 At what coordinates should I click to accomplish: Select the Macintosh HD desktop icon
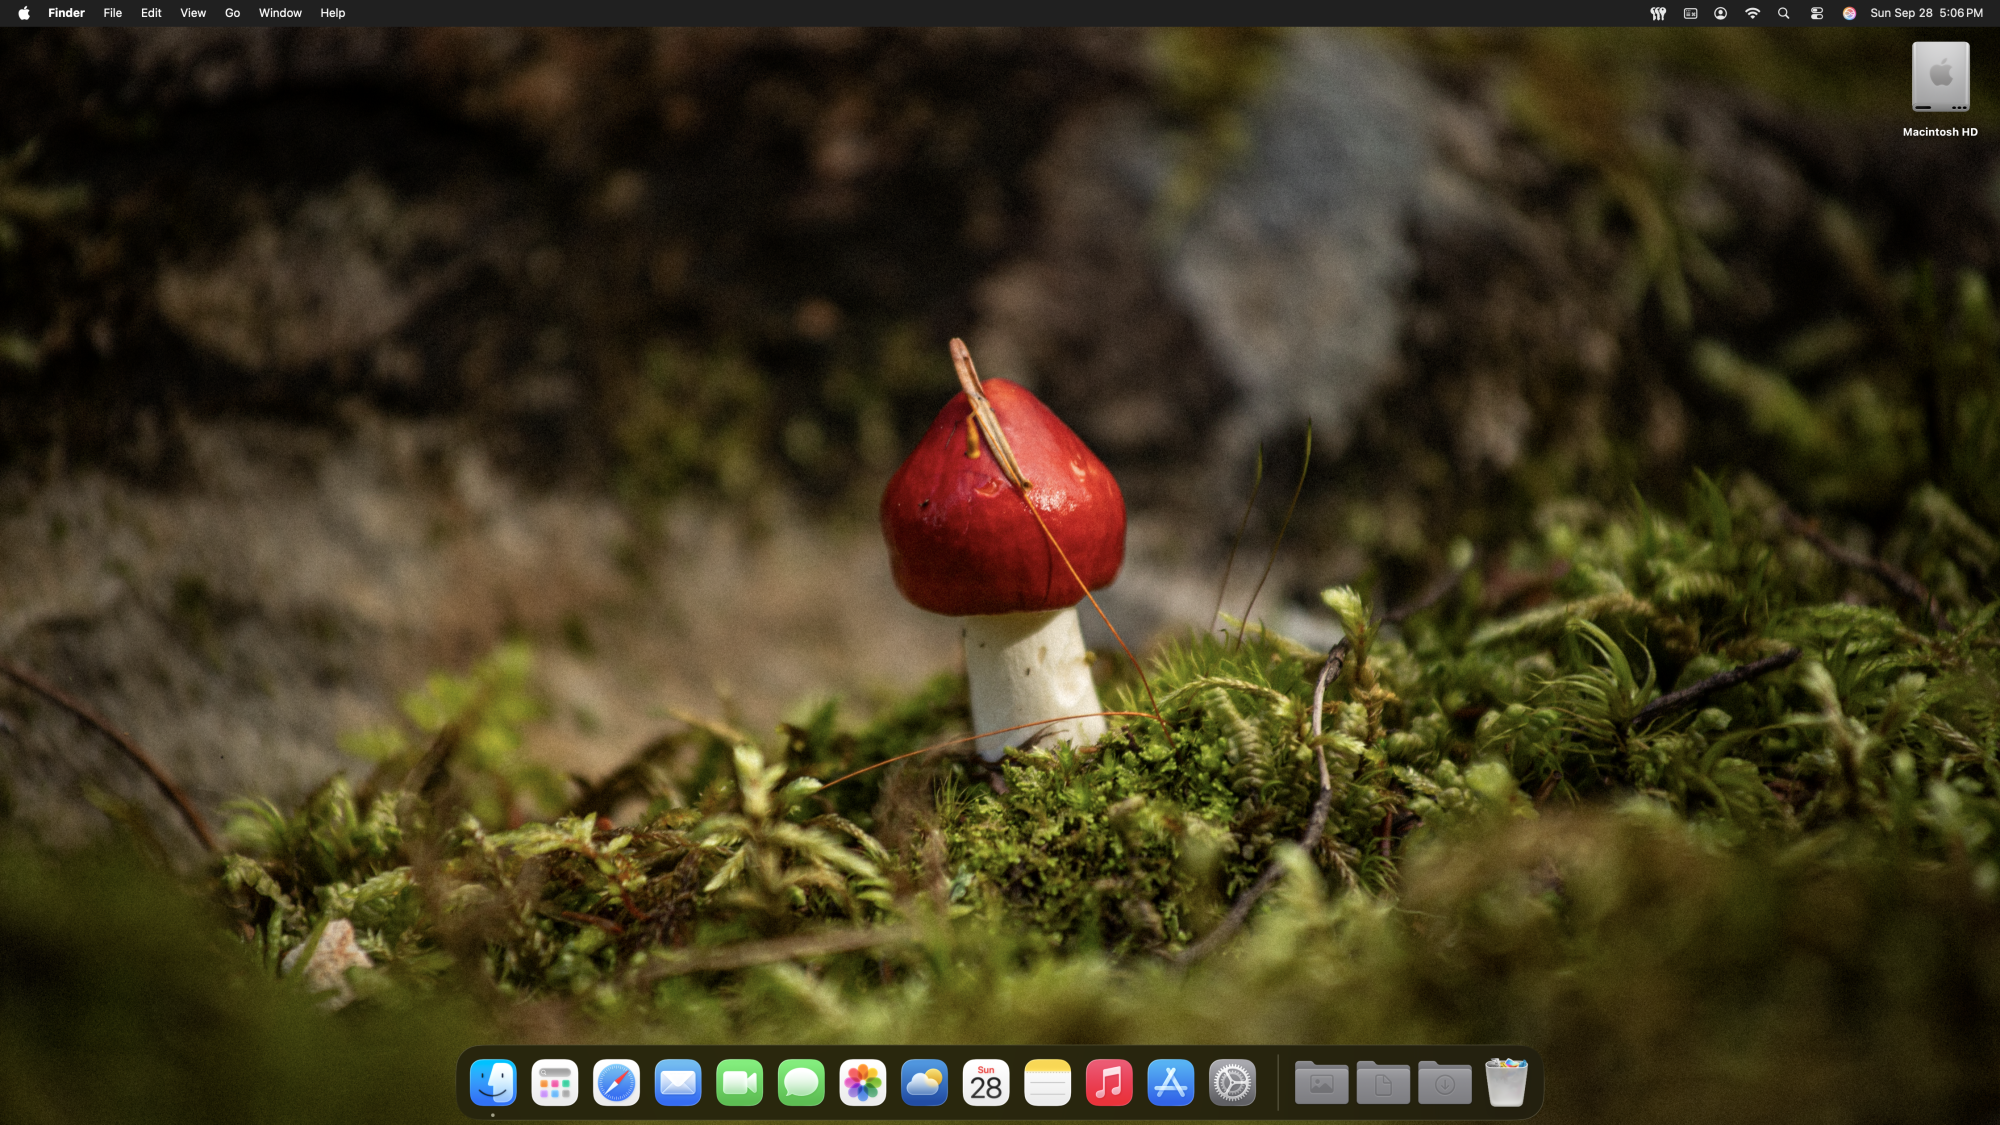point(1940,78)
